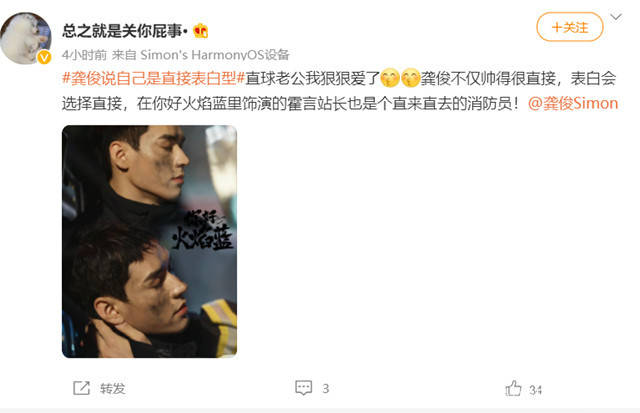Click the post body text
The width and height of the screenshot is (640, 413).
coord(340,91)
